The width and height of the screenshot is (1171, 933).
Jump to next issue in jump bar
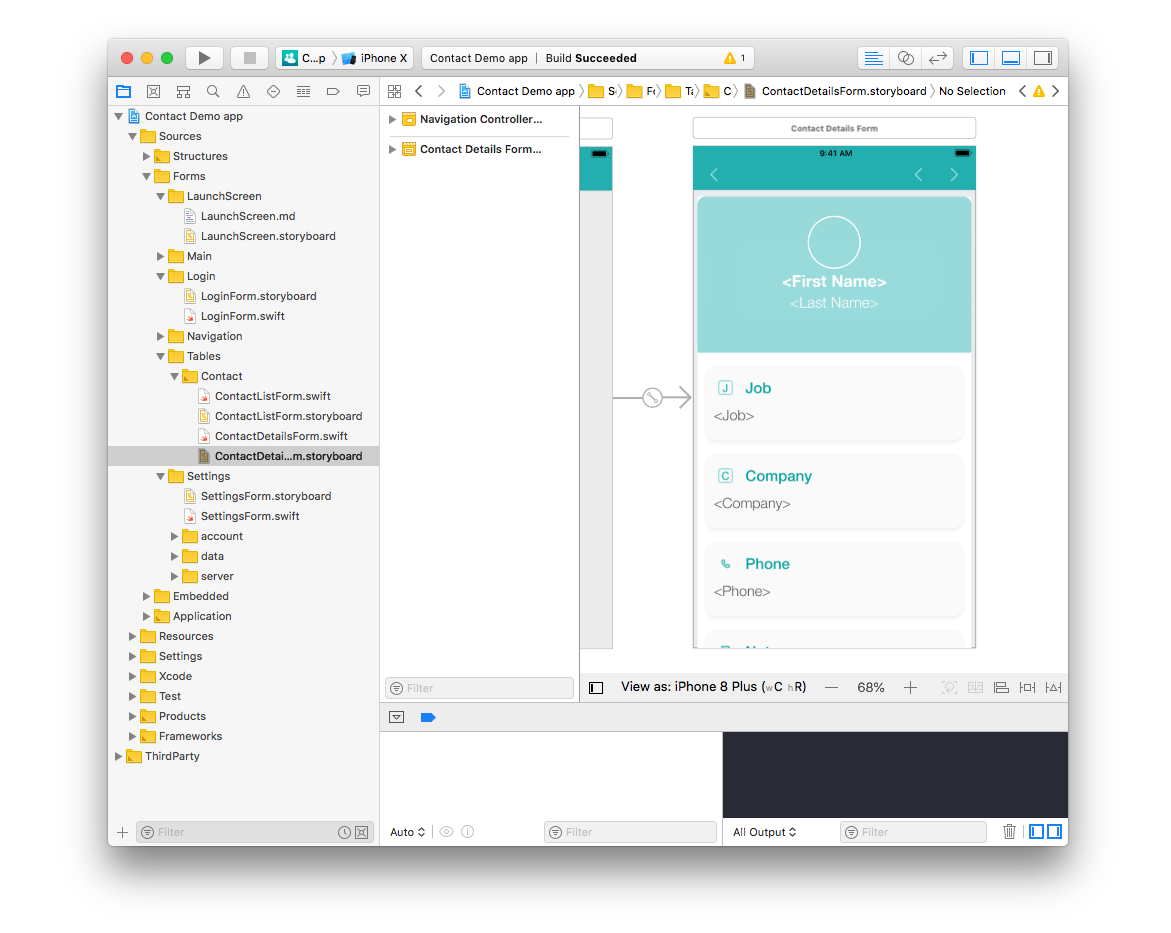click(x=1055, y=91)
